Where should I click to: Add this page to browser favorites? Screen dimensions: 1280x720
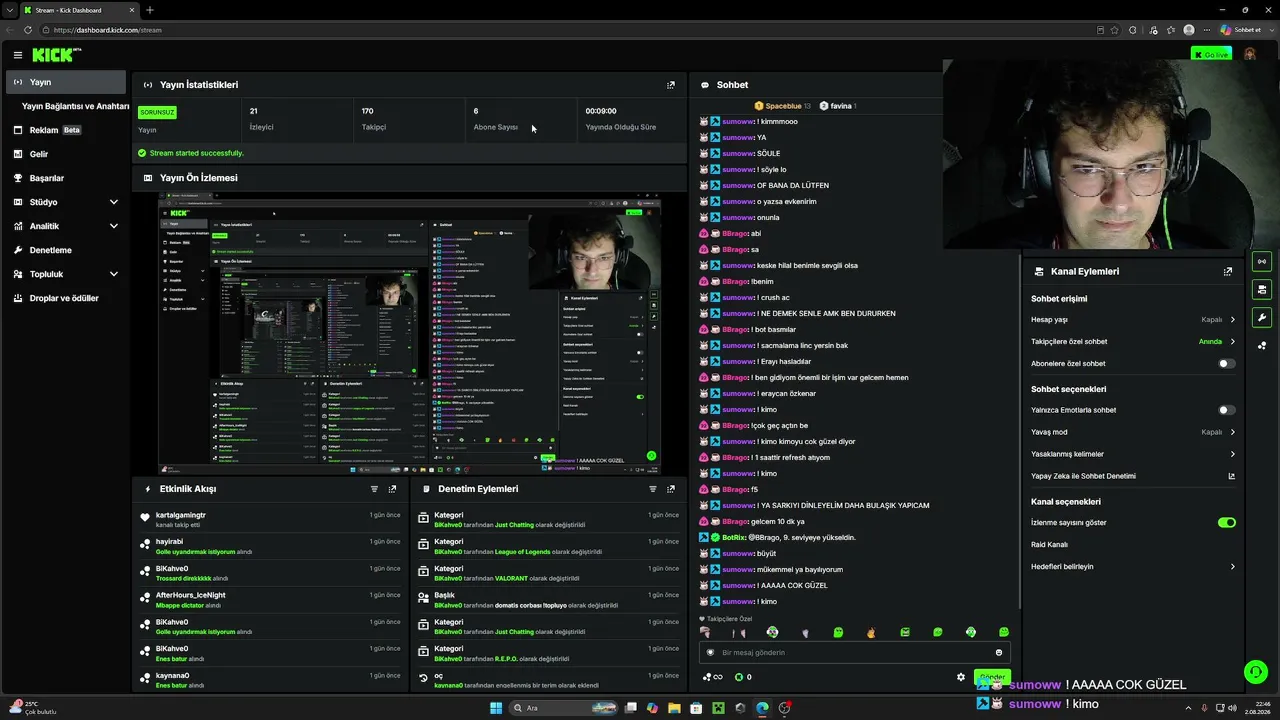point(1114,30)
